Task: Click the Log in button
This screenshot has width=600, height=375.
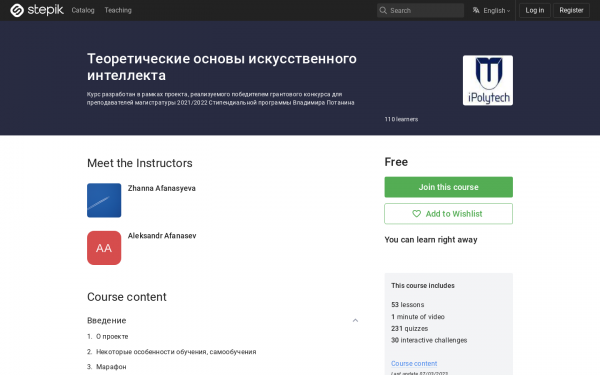Action: tap(535, 10)
